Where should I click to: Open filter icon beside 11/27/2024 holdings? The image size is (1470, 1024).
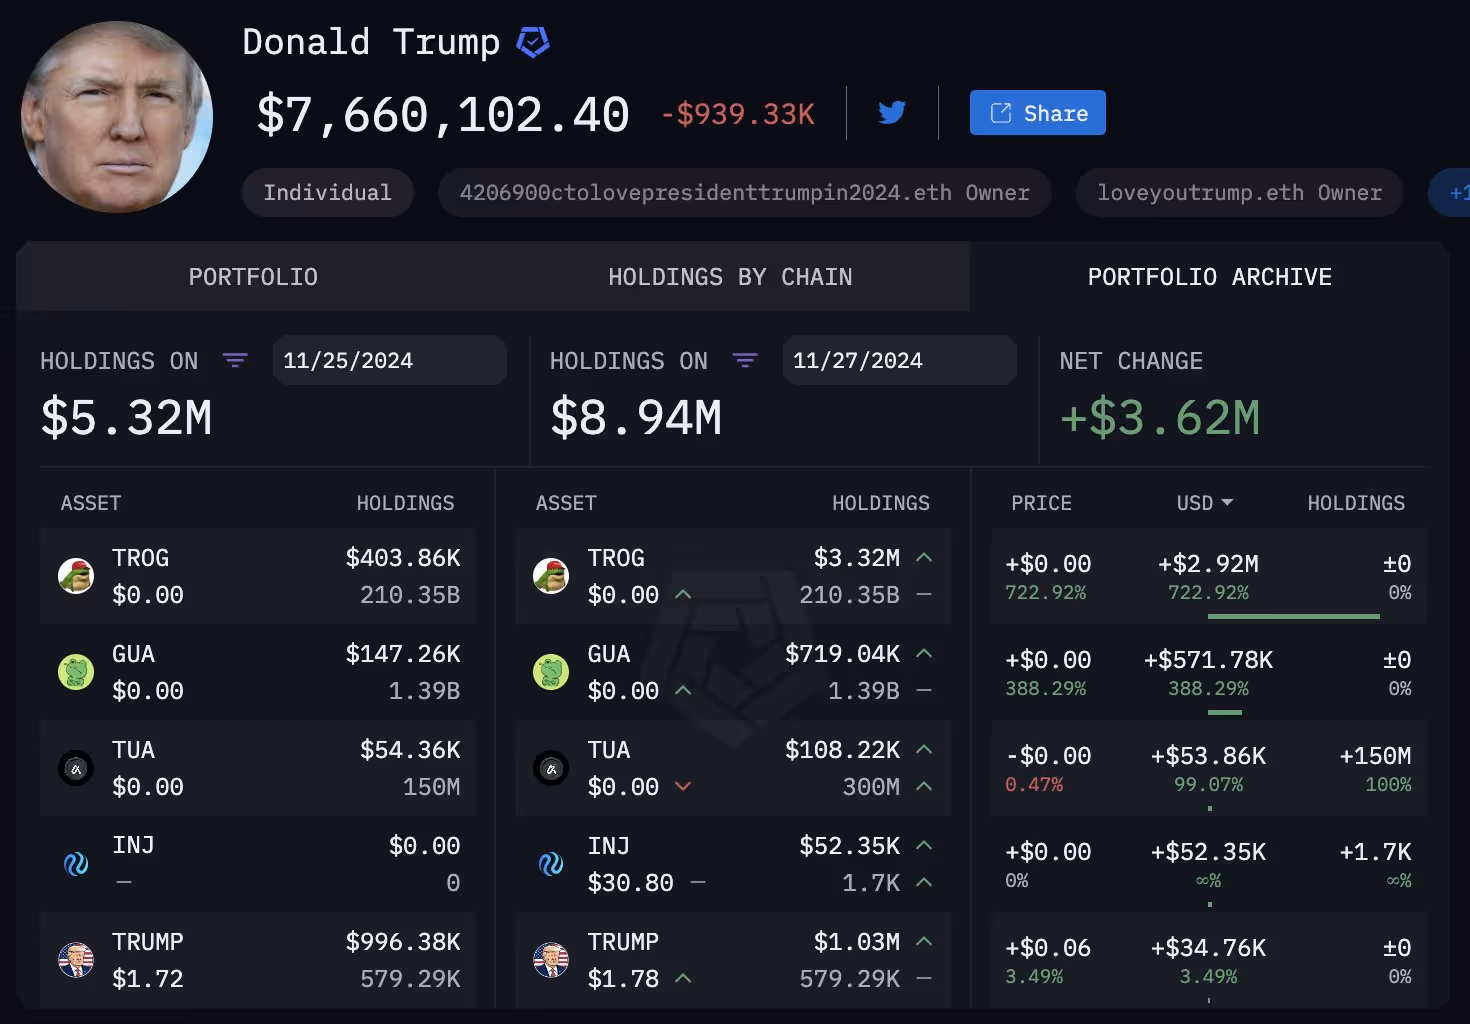[x=745, y=361]
